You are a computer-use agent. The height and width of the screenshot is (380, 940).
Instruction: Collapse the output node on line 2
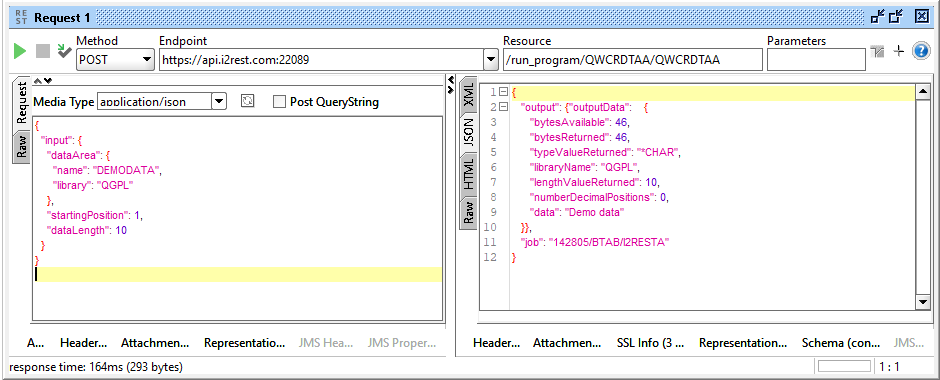point(503,107)
